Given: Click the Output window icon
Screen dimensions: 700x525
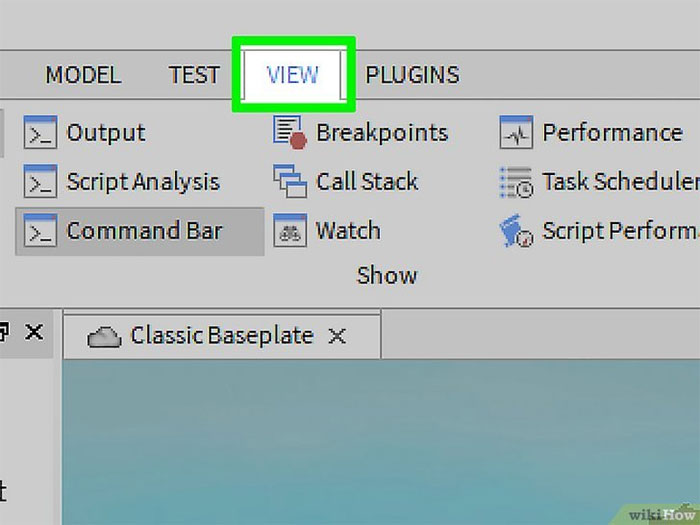Looking at the screenshot, I should pyautogui.click(x=40, y=133).
